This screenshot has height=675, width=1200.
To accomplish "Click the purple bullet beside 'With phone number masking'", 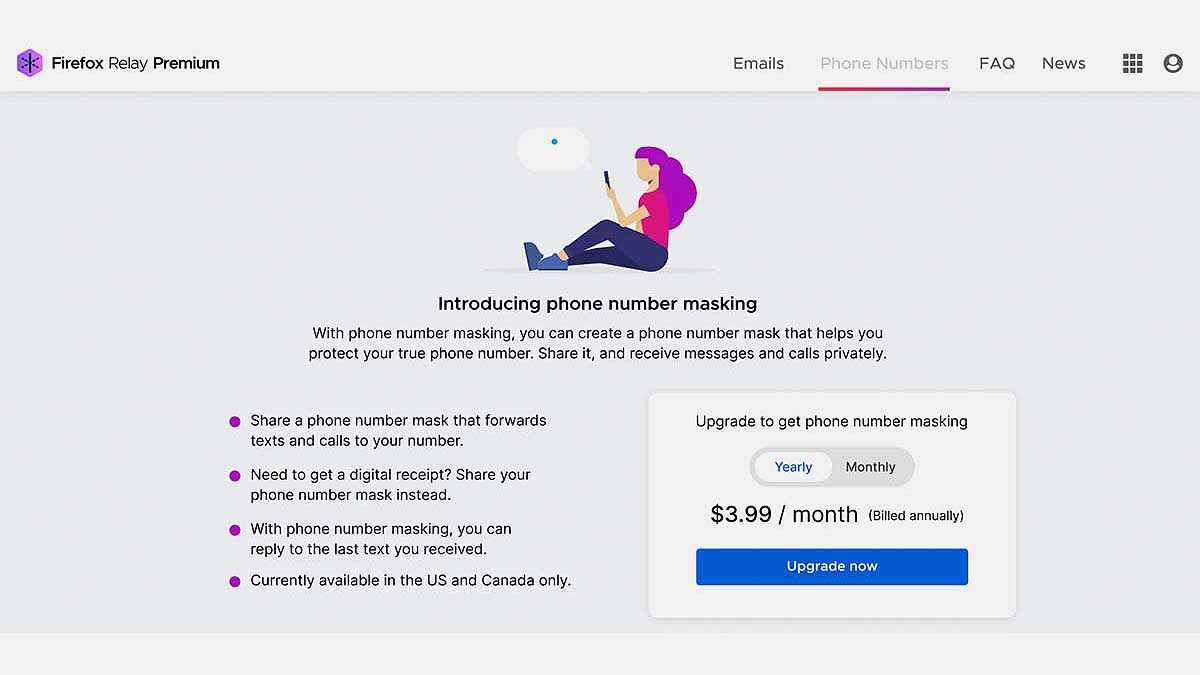I will coord(235,529).
